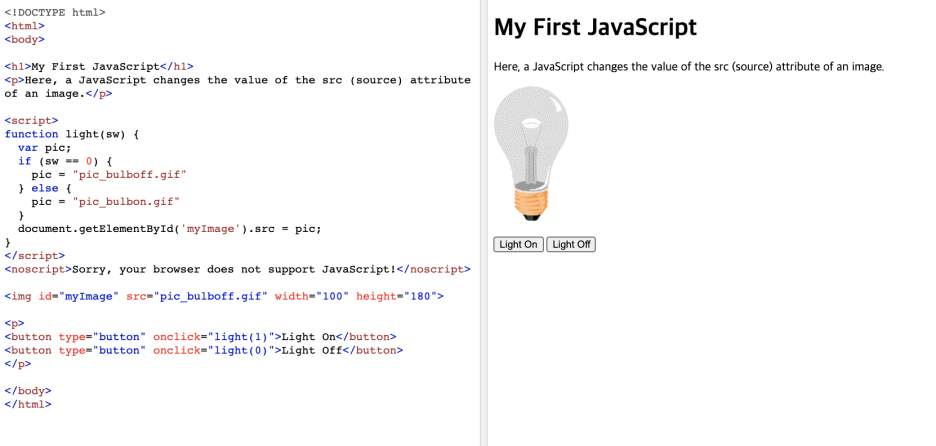Click the var pic; code line

point(45,147)
